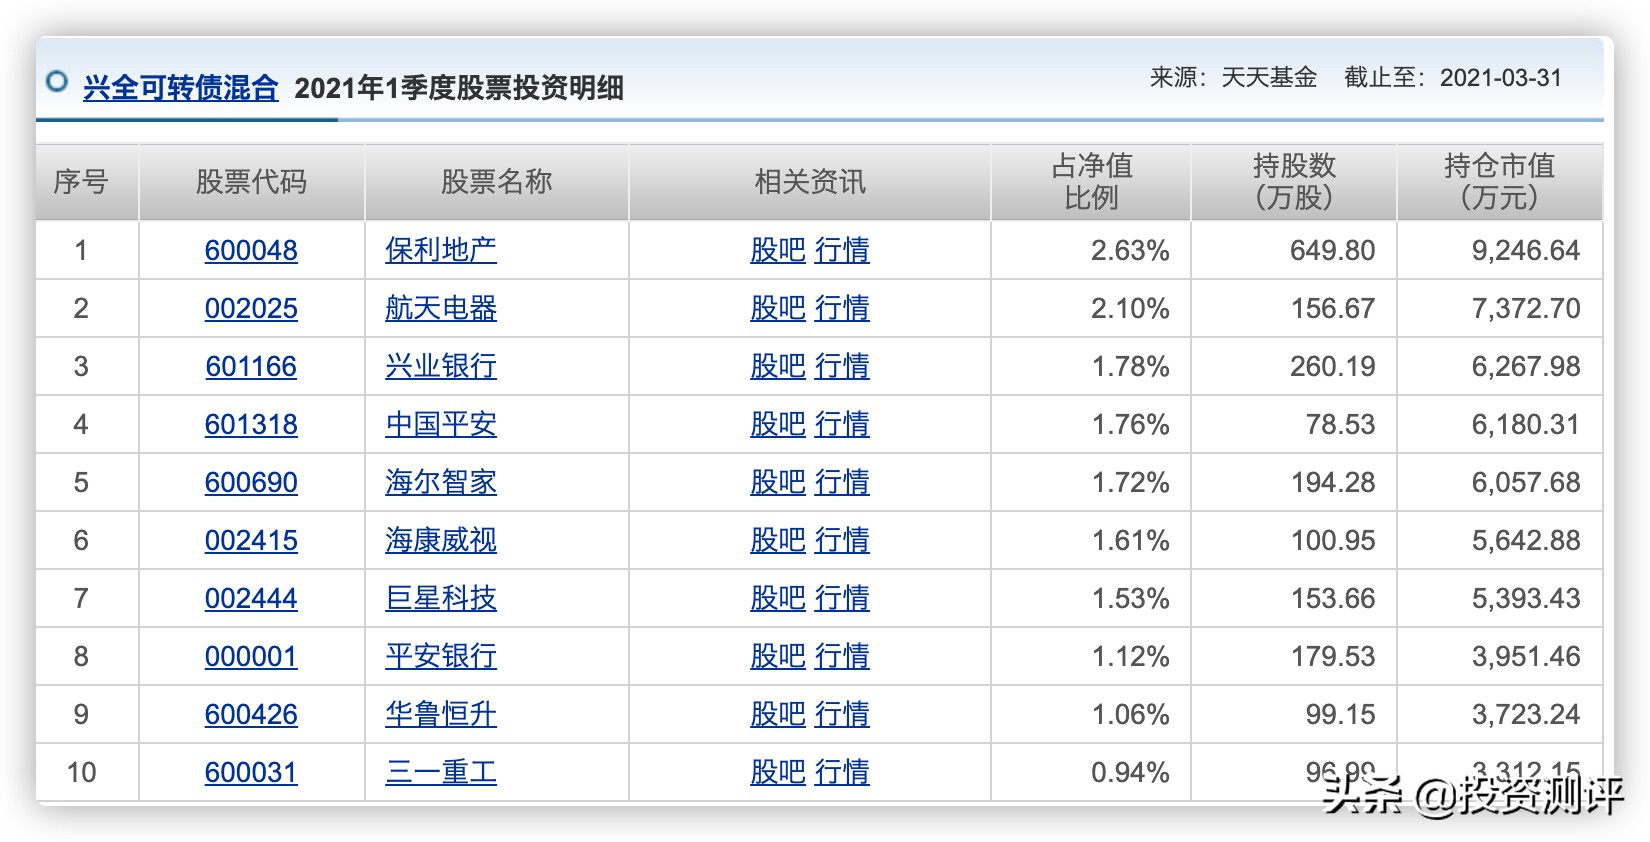Open 行情 link in the 海尔智家 row
1650x842 pixels.
(x=842, y=482)
